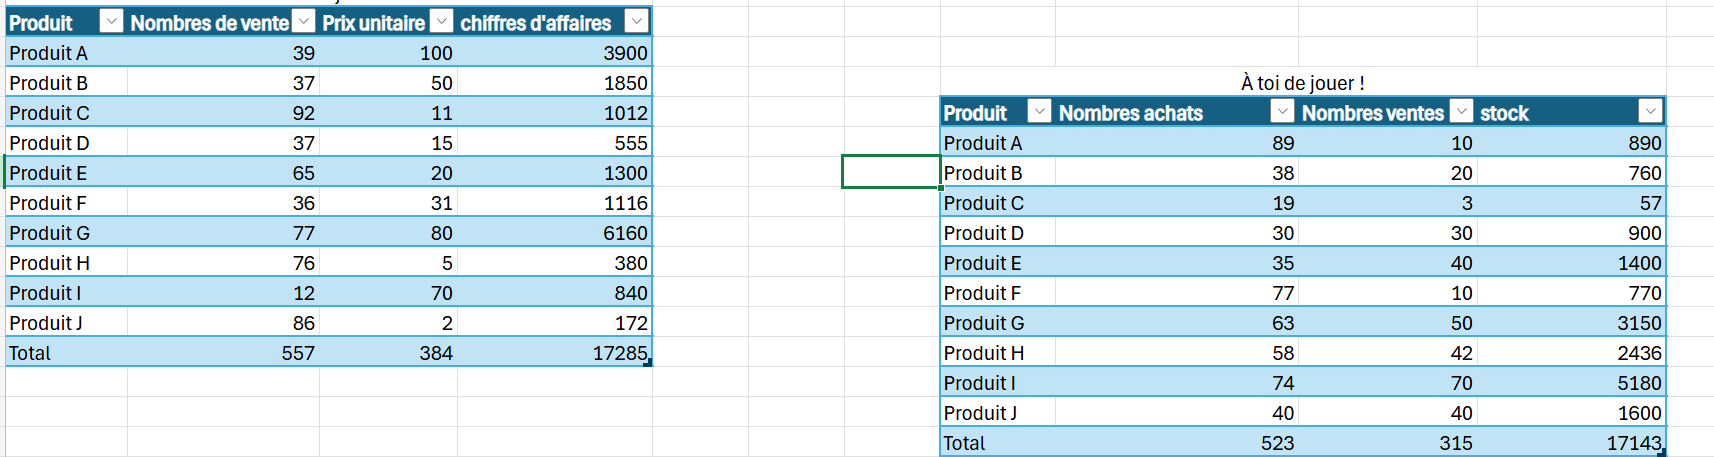Expand the chiffres d'affaires filter arrow
1714x457 pixels.
click(x=636, y=22)
